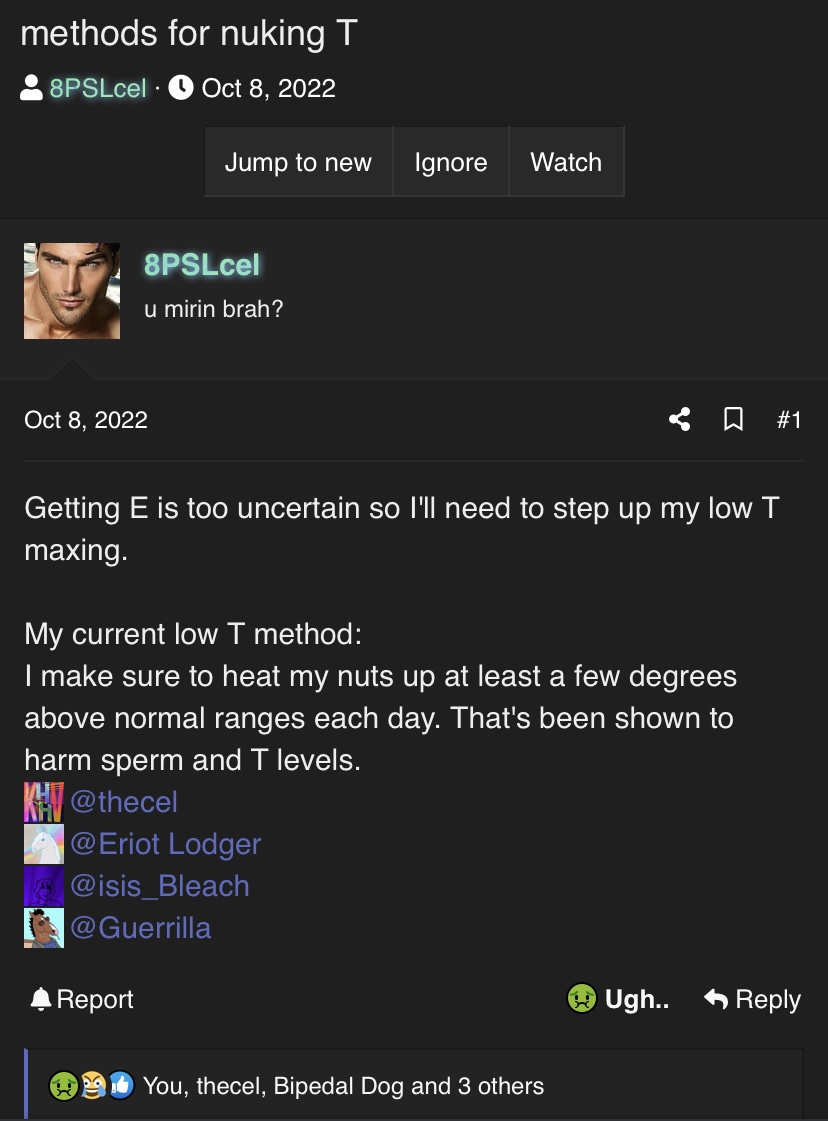Click the Jump to new button
This screenshot has height=1121, width=828.
[298, 162]
